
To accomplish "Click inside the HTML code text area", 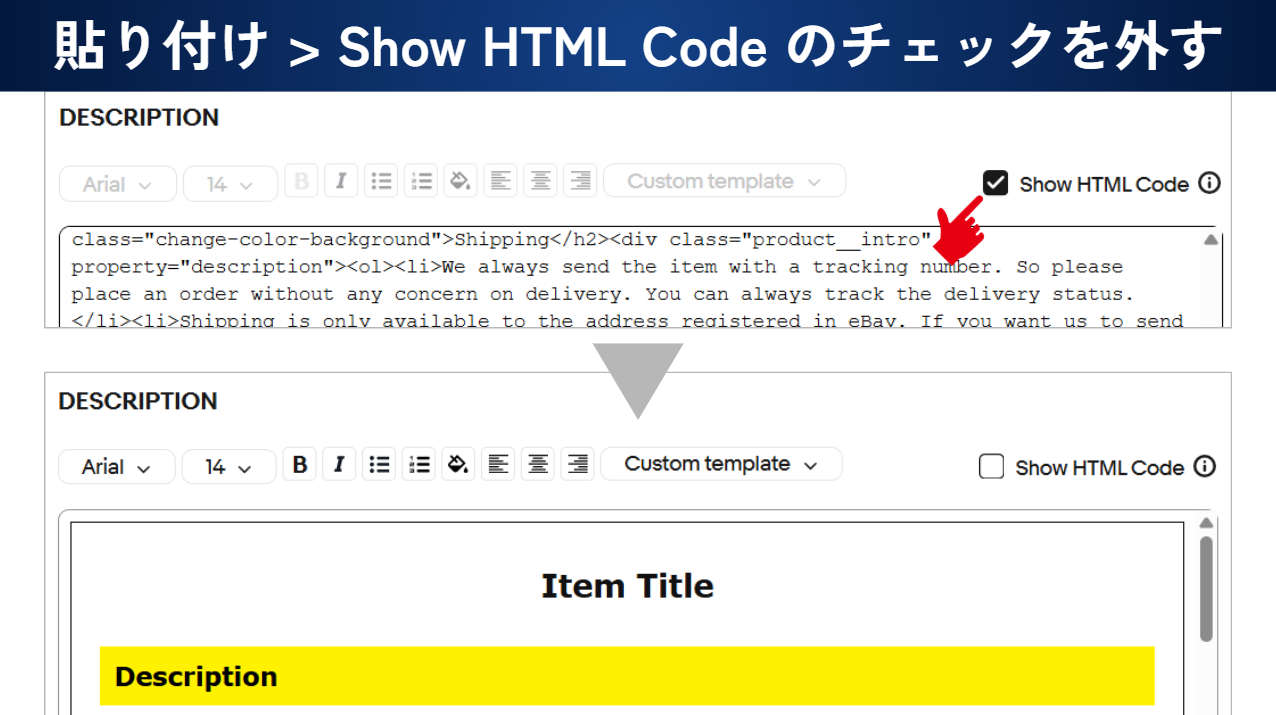I will click(600, 280).
